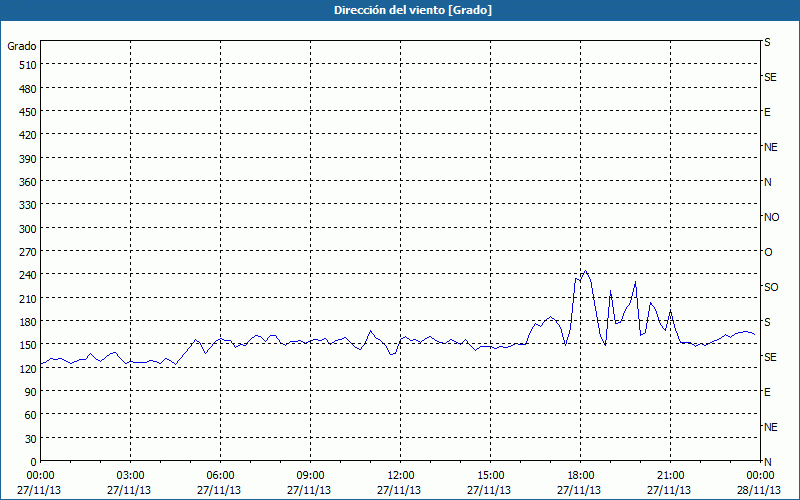The width and height of the screenshot is (800, 500).
Task: Select the 480 degree axis value
Action: 29,89
